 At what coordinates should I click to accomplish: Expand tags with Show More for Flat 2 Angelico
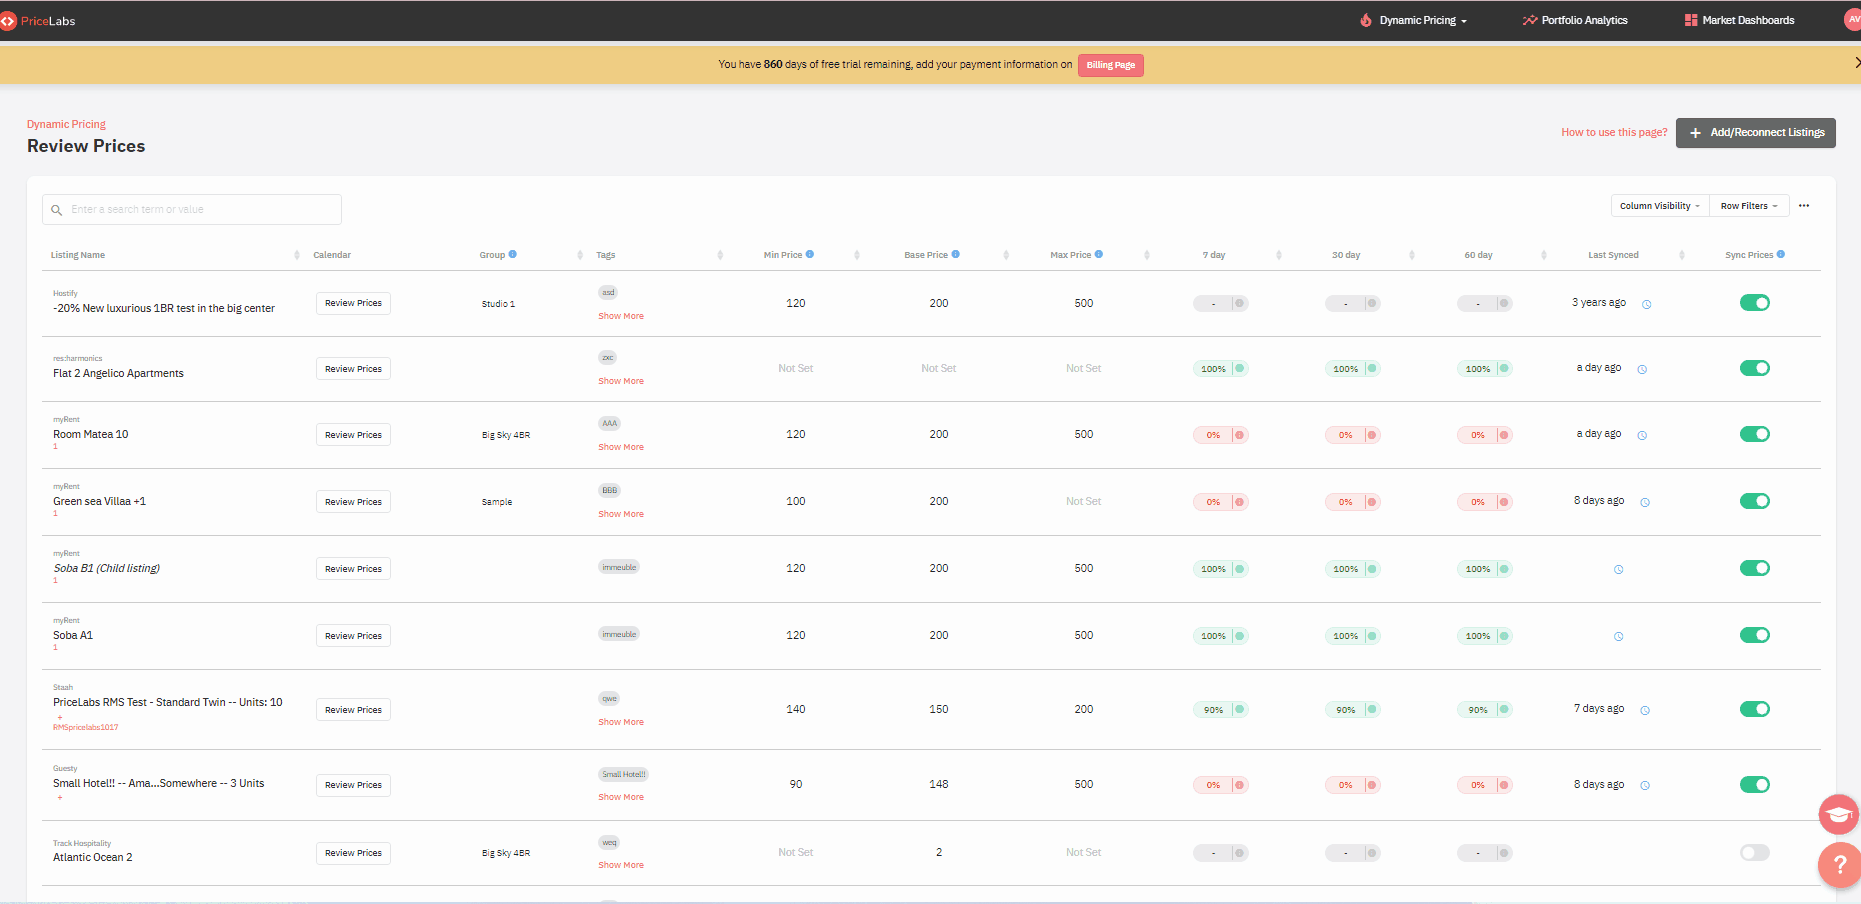pos(621,381)
